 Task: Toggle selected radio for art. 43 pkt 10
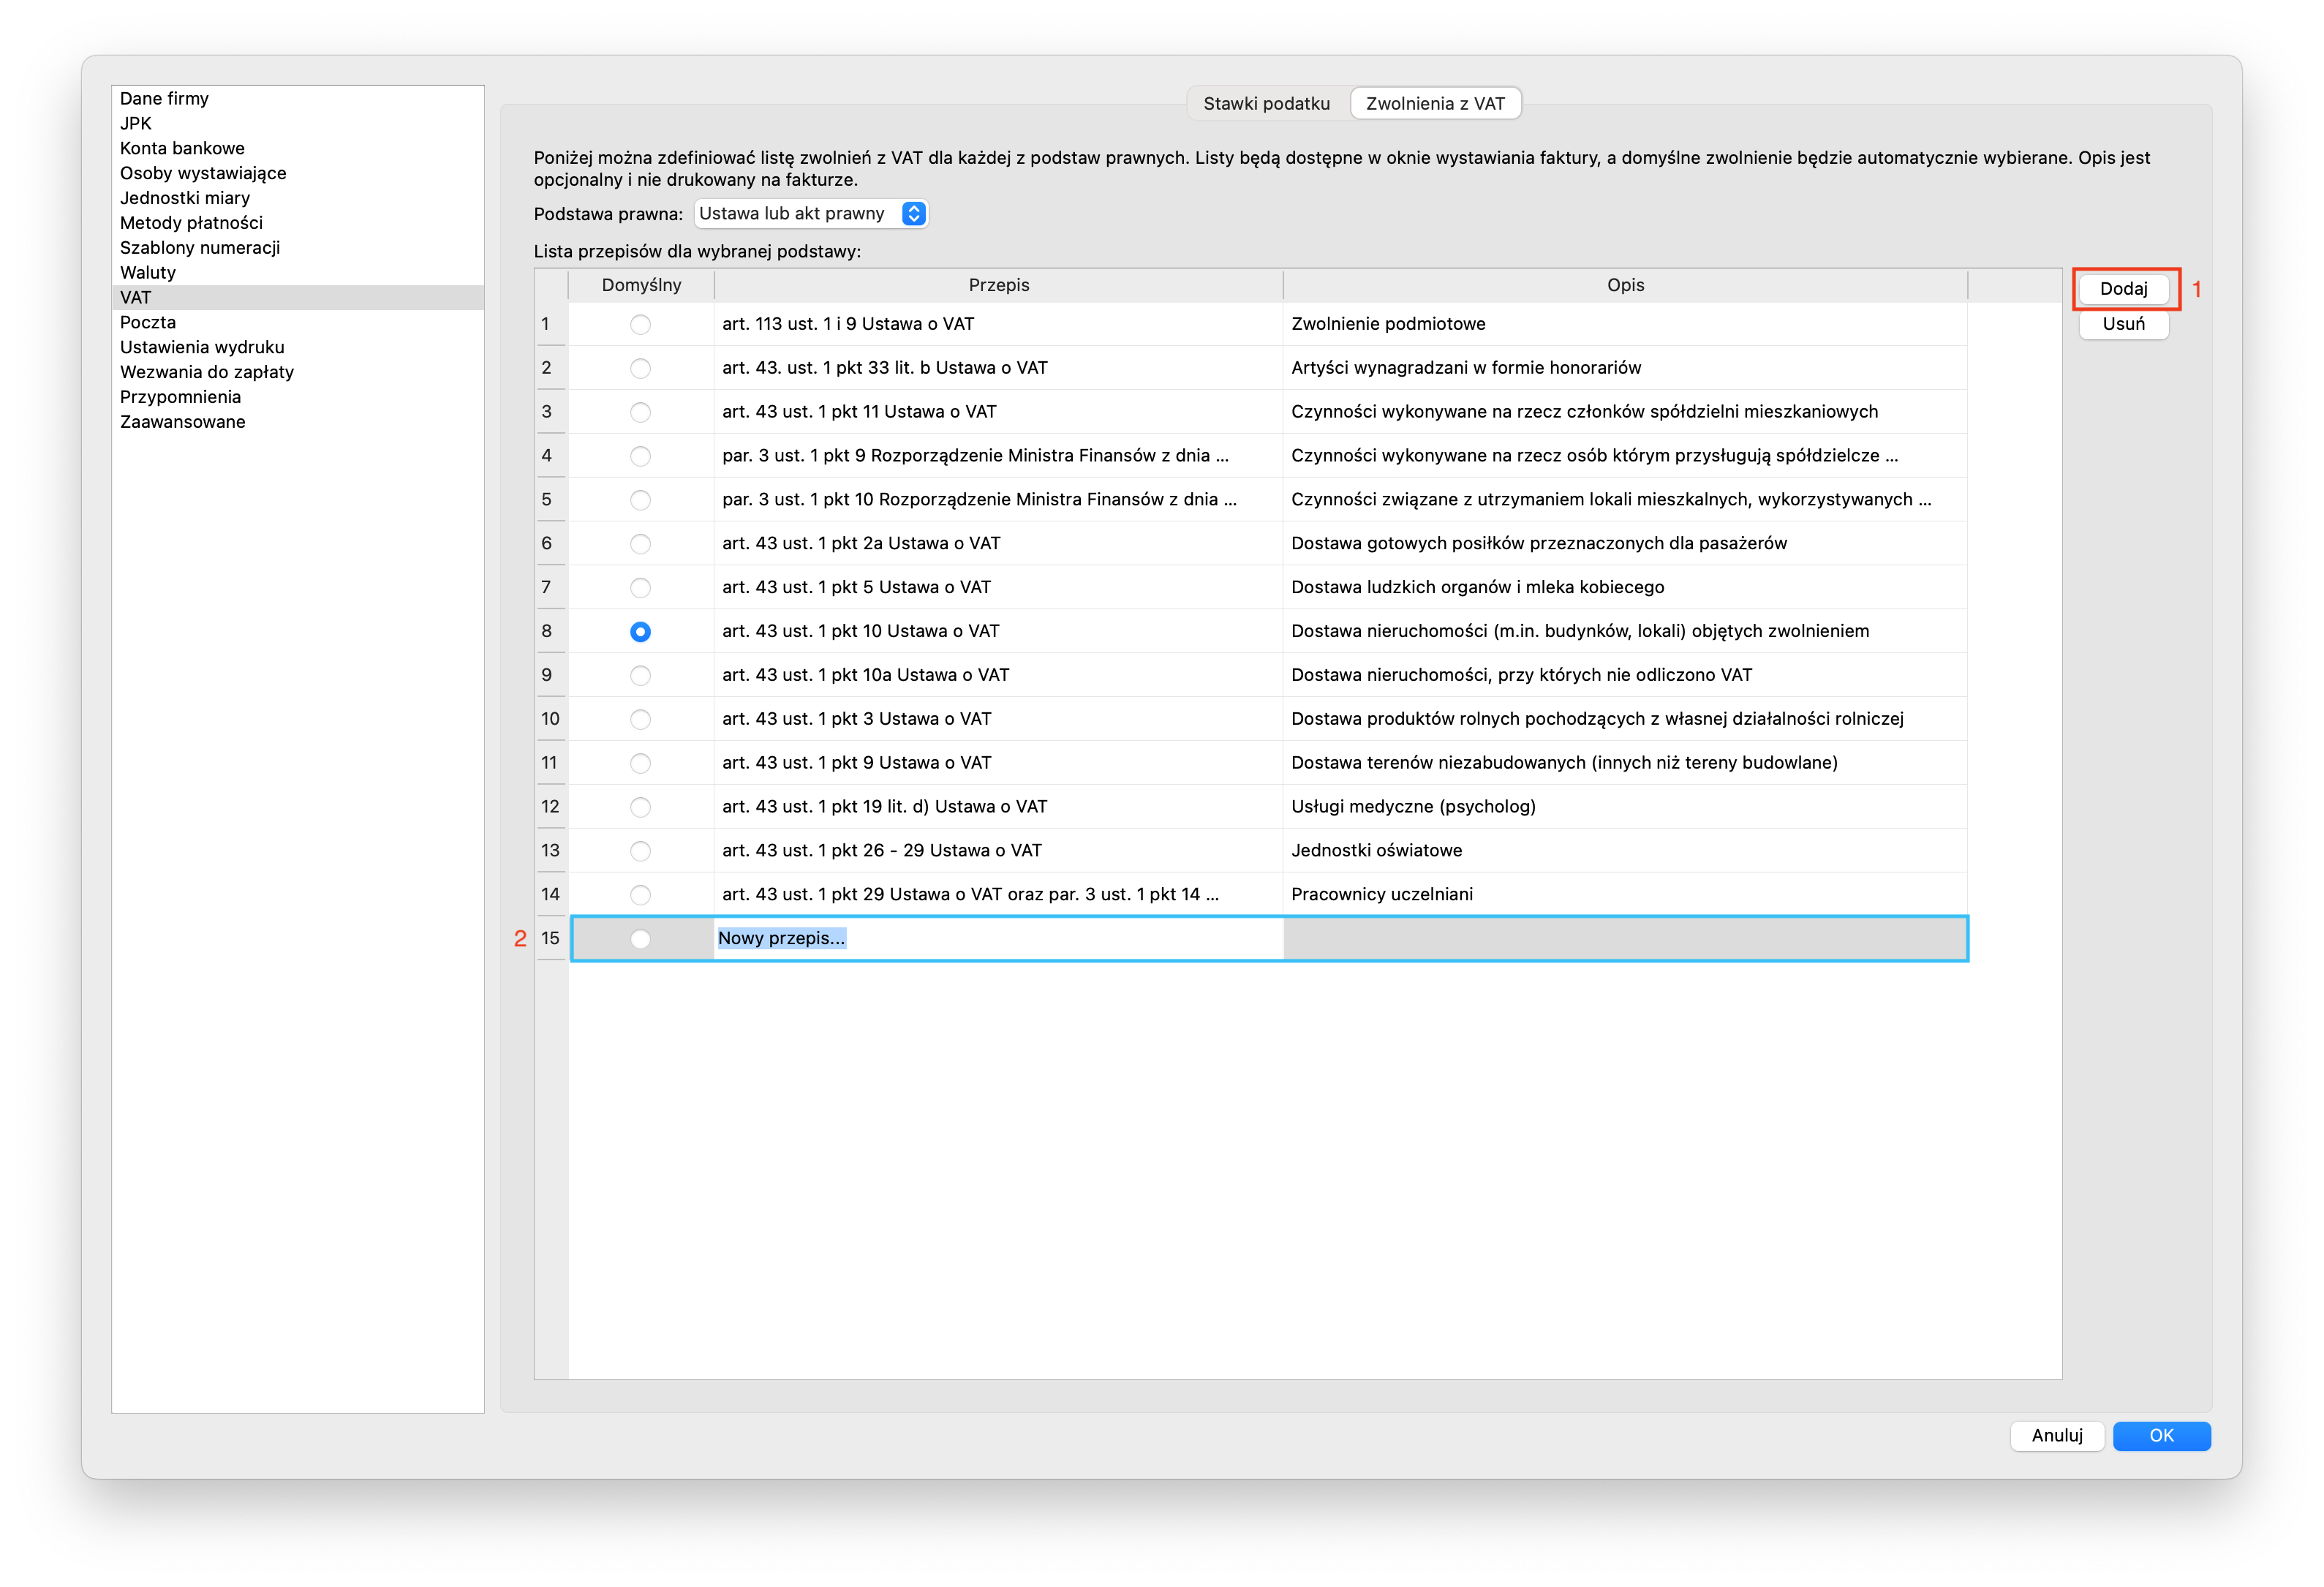(x=640, y=631)
